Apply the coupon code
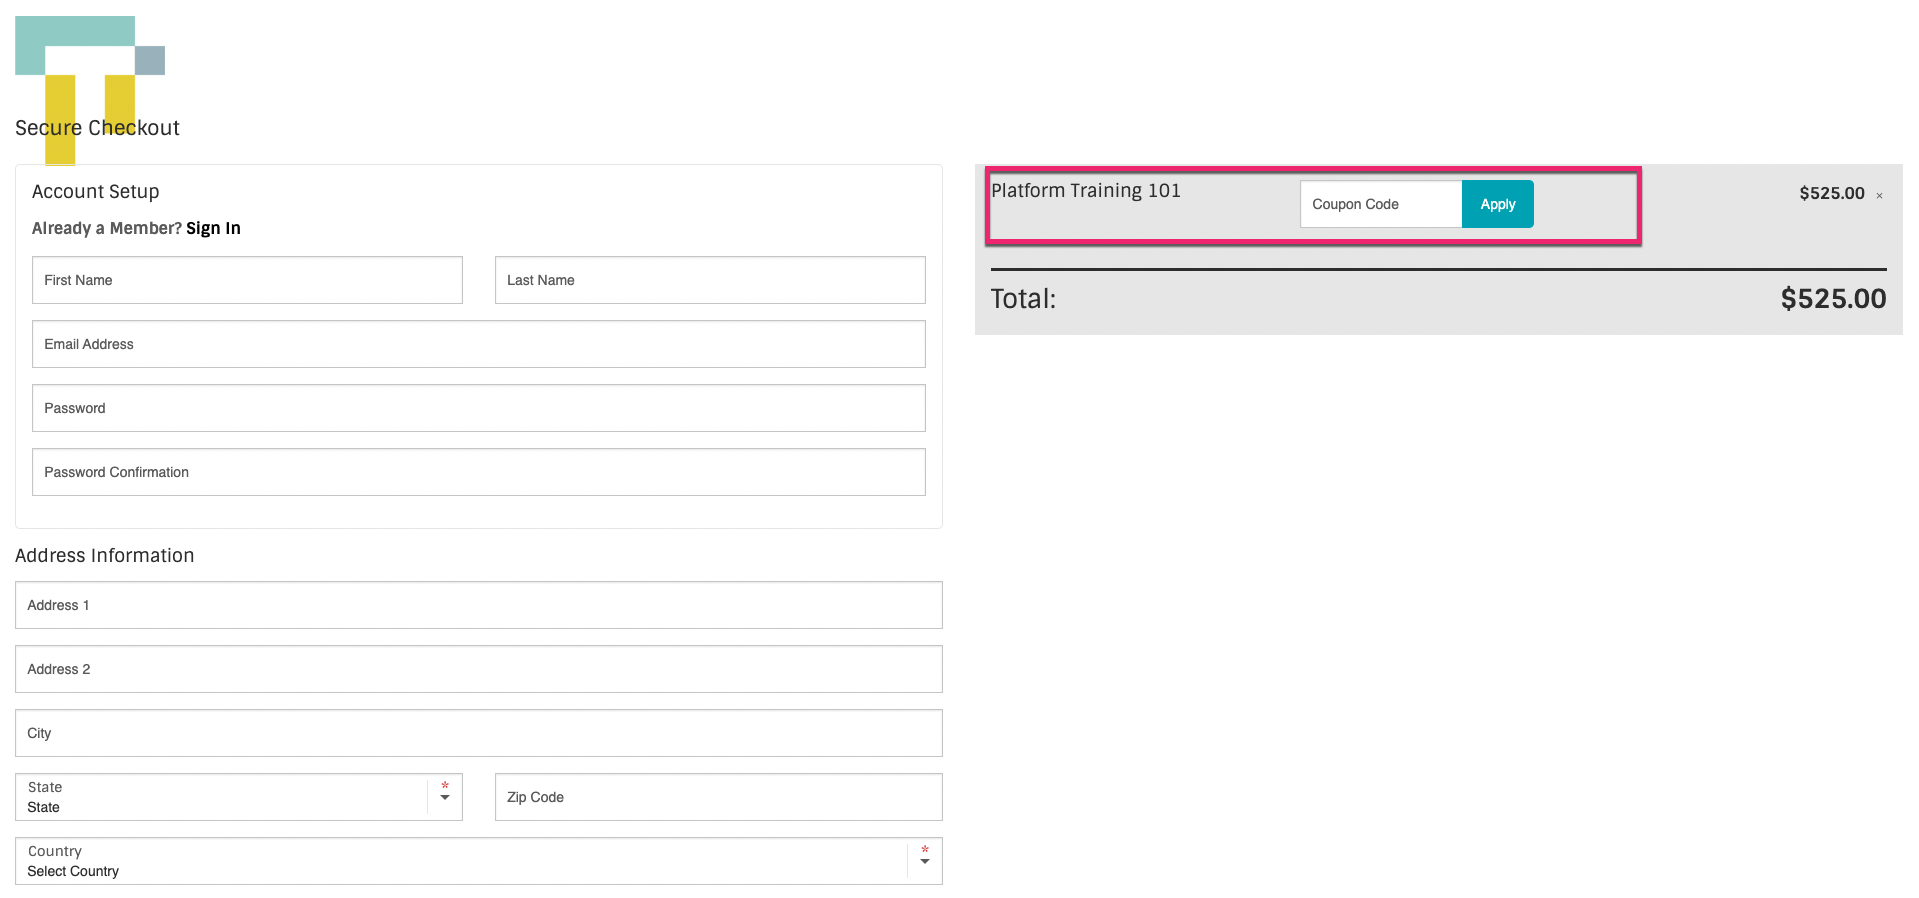Viewport: 1919px width, 898px height. pyautogui.click(x=1497, y=204)
